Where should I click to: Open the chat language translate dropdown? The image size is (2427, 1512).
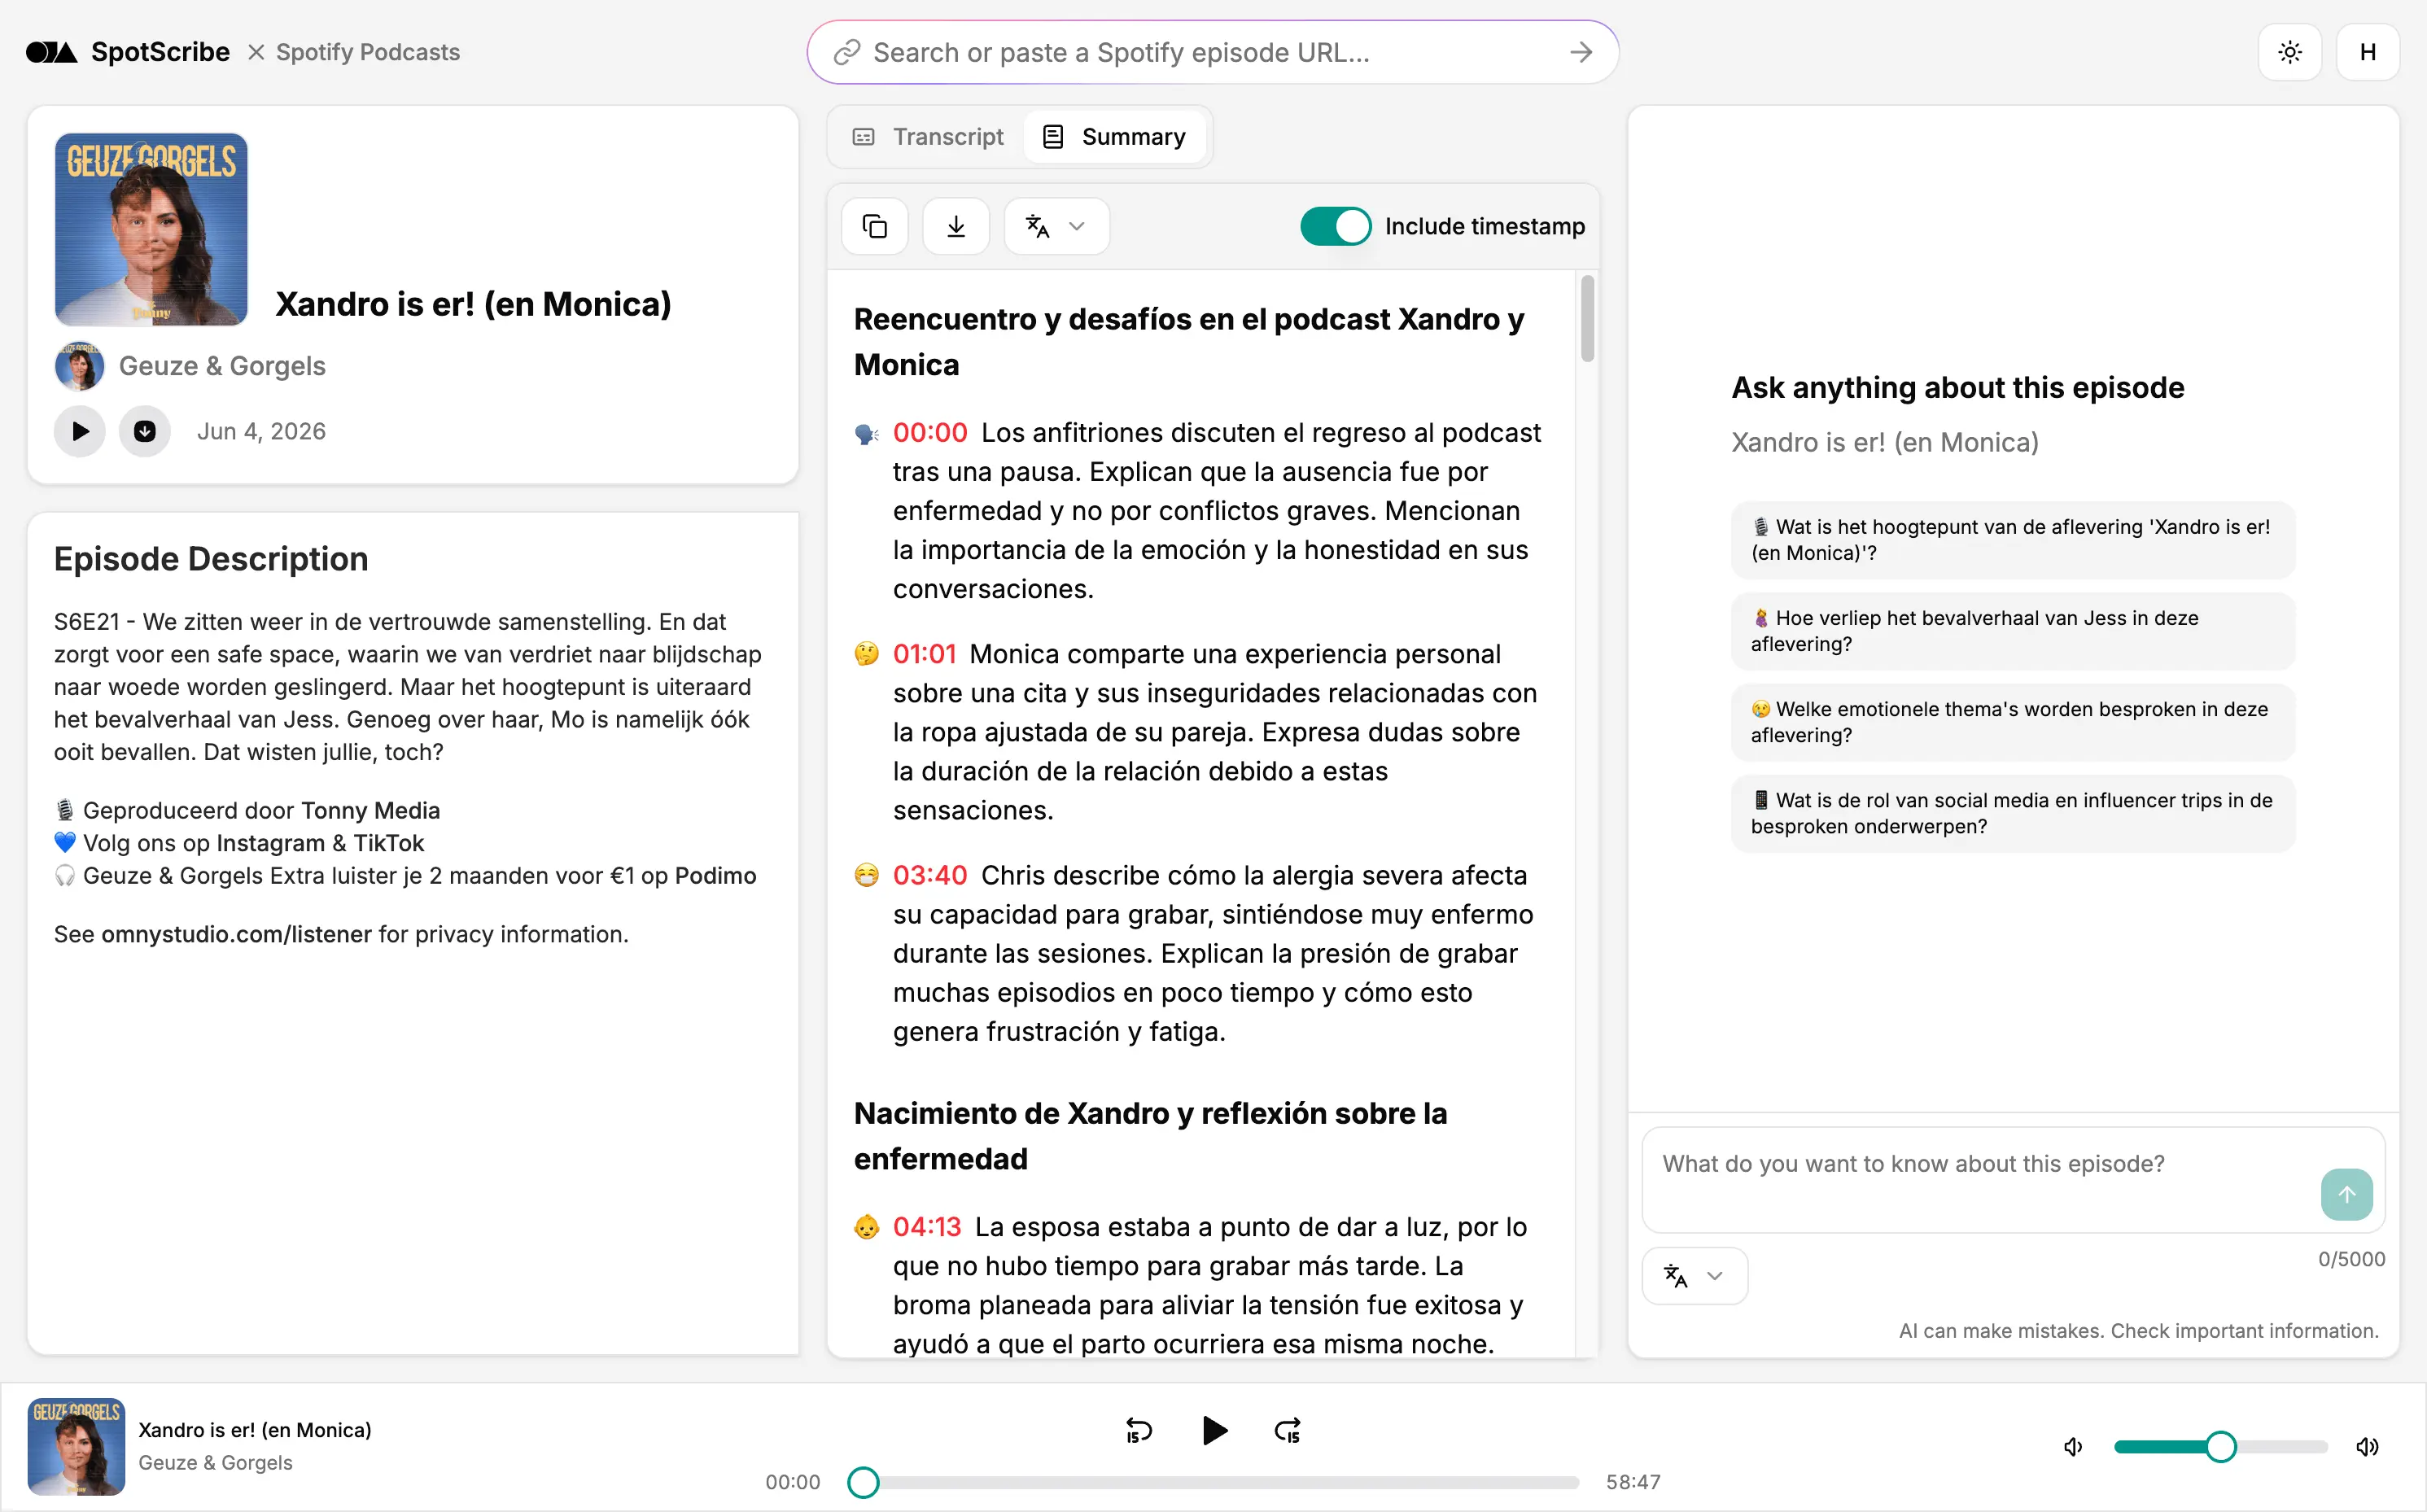[x=1695, y=1276]
